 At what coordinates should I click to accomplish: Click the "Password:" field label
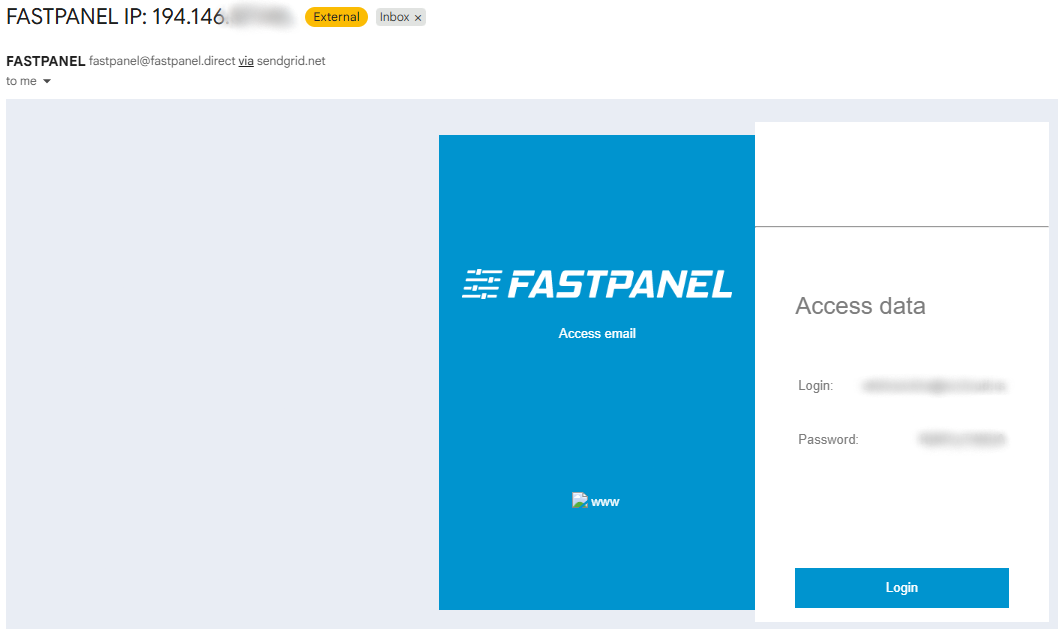click(x=828, y=439)
